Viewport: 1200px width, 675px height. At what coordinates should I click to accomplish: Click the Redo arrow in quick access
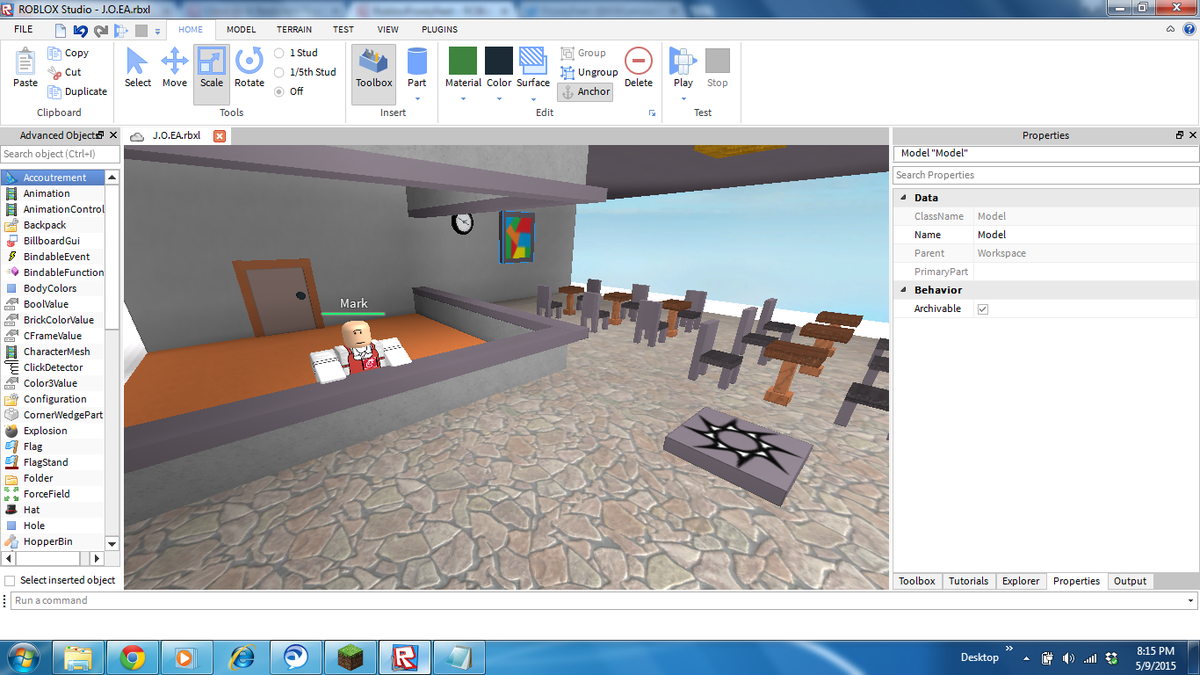point(101,31)
